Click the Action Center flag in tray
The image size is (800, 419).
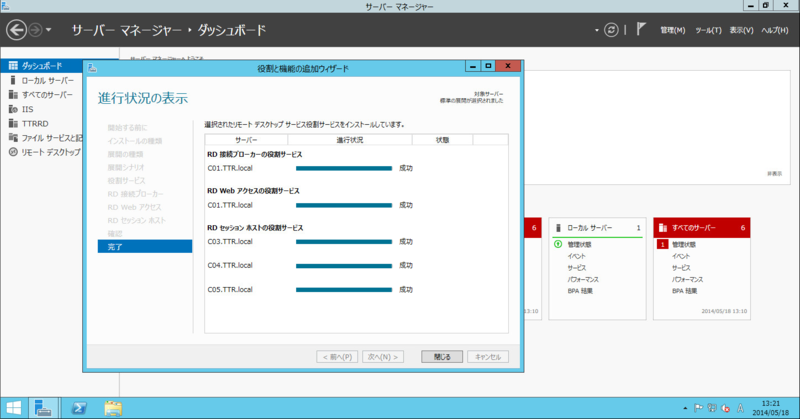pyautogui.click(x=698, y=408)
